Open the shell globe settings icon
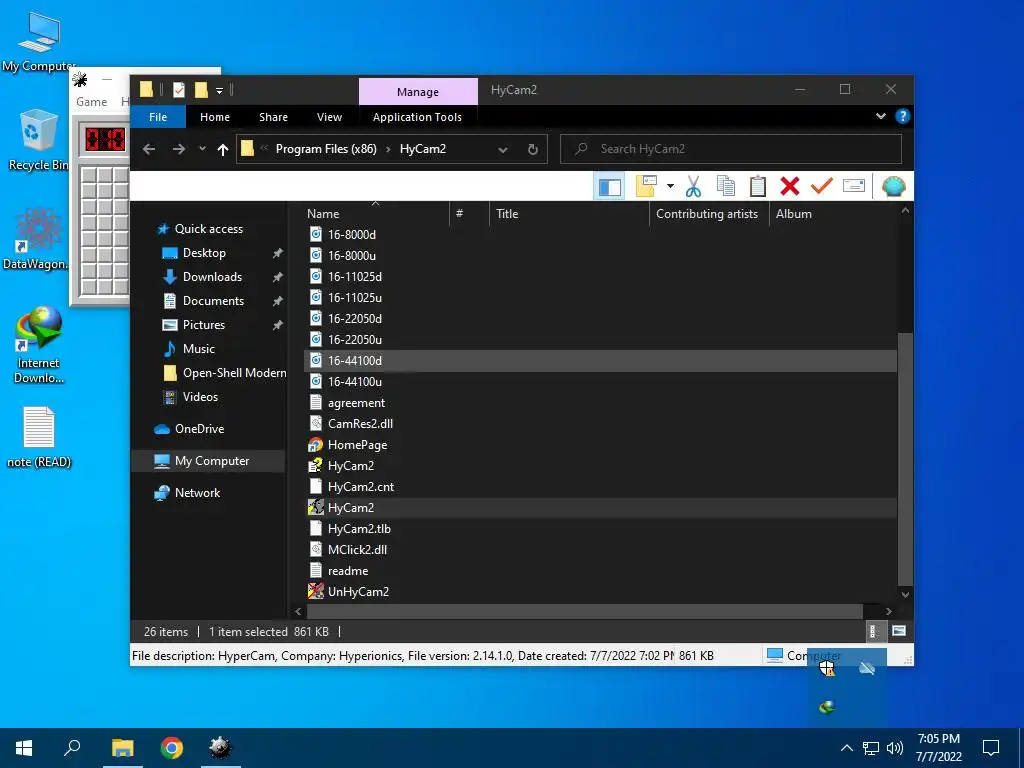1024x768 pixels. [x=893, y=187]
